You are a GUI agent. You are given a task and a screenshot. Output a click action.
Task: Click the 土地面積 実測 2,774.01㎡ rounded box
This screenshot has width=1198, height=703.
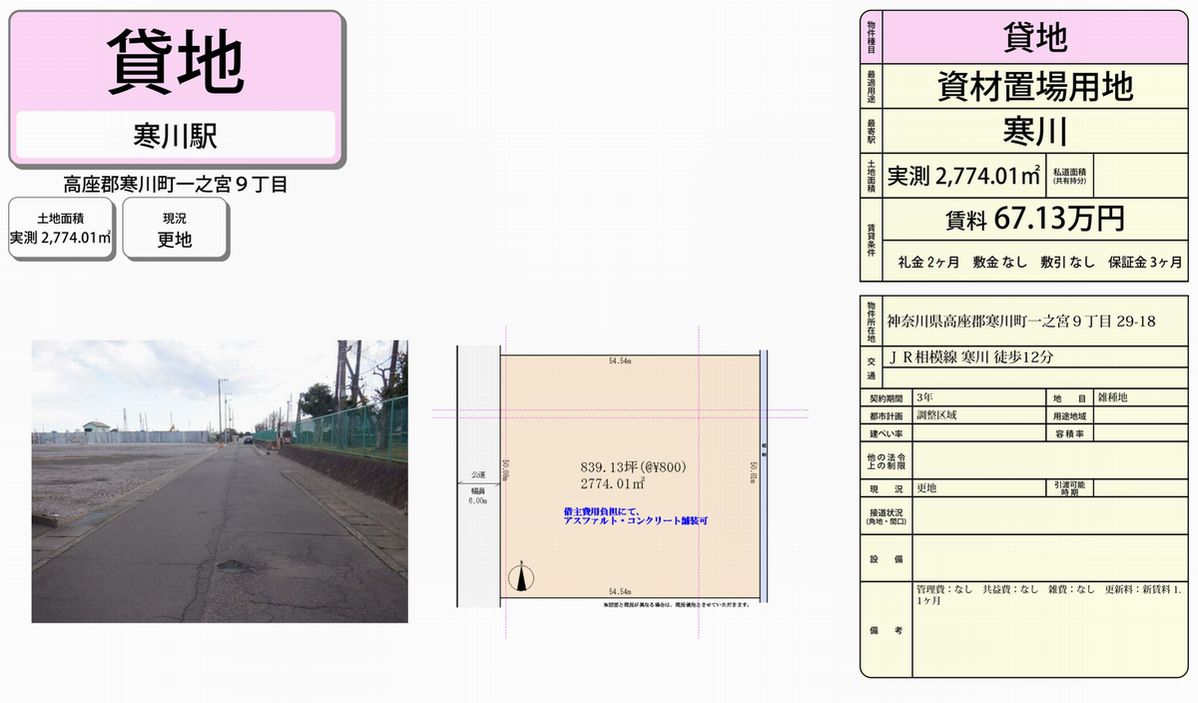[61, 228]
